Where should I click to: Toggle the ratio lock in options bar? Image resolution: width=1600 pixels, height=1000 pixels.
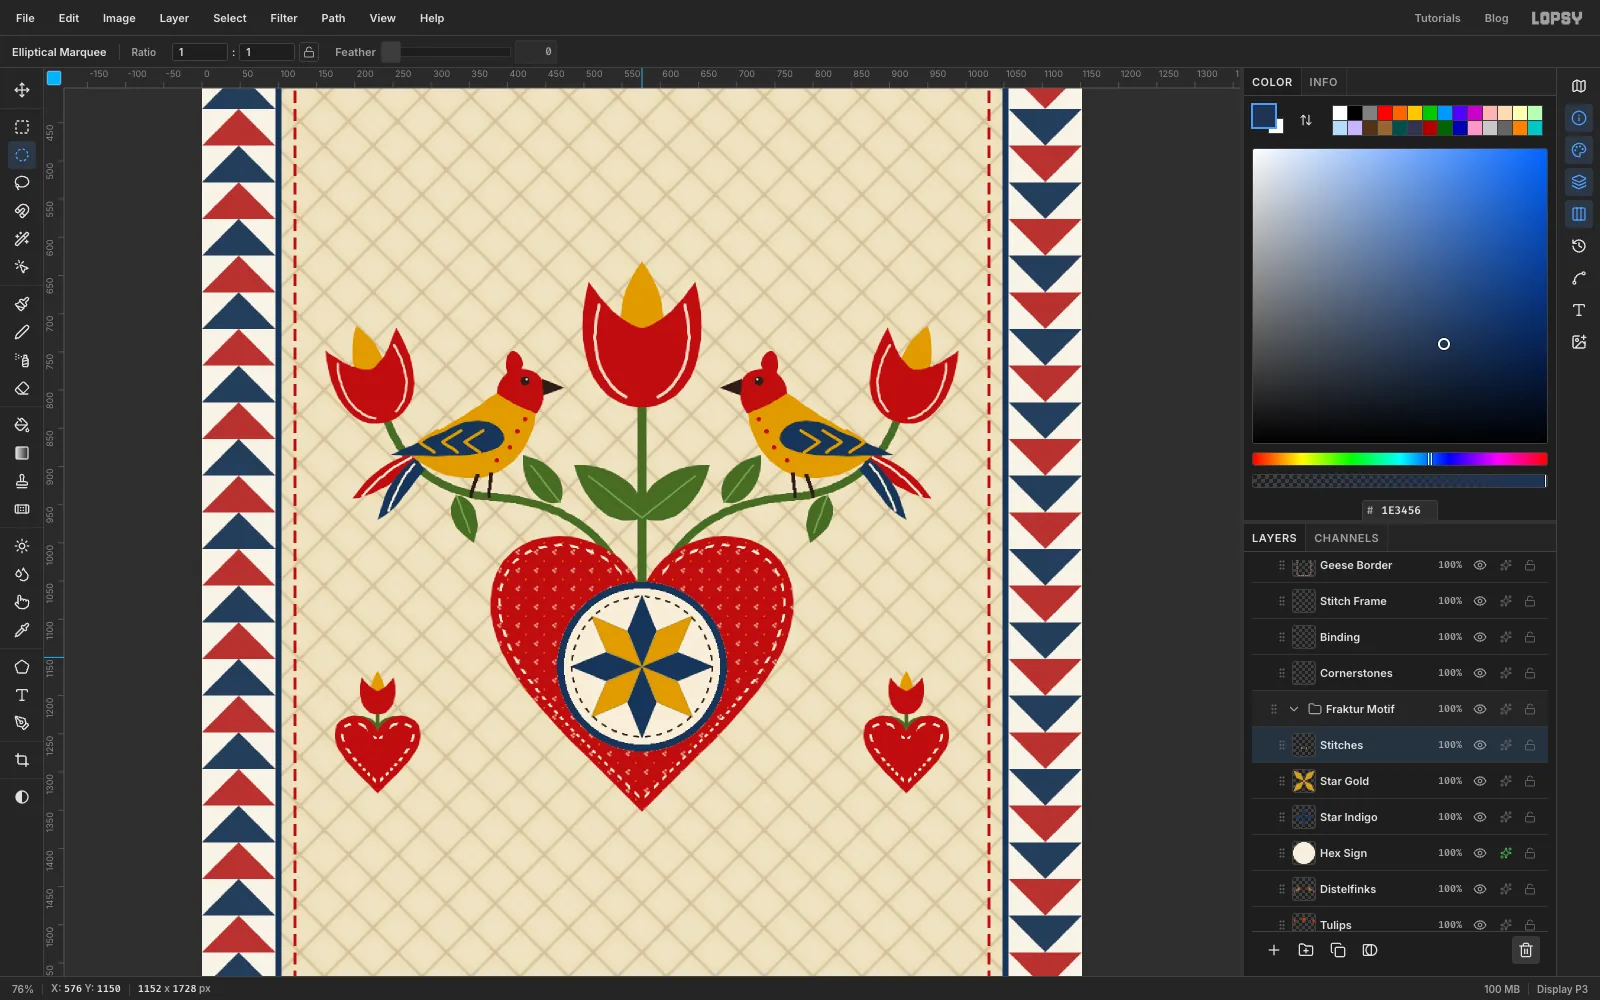point(309,52)
